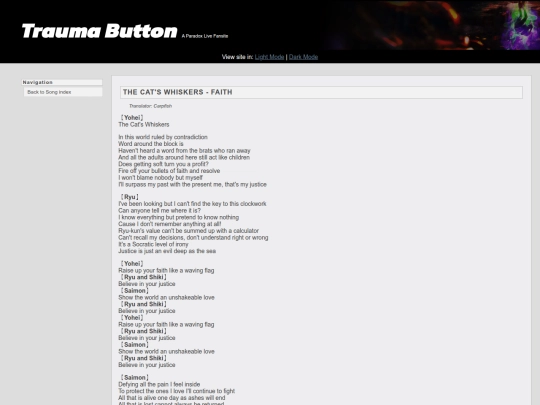Click the 'THE CAT'S WHISKERS - FAITH' title
Image resolution: width=540 pixels, height=405 pixels.
tap(177, 92)
